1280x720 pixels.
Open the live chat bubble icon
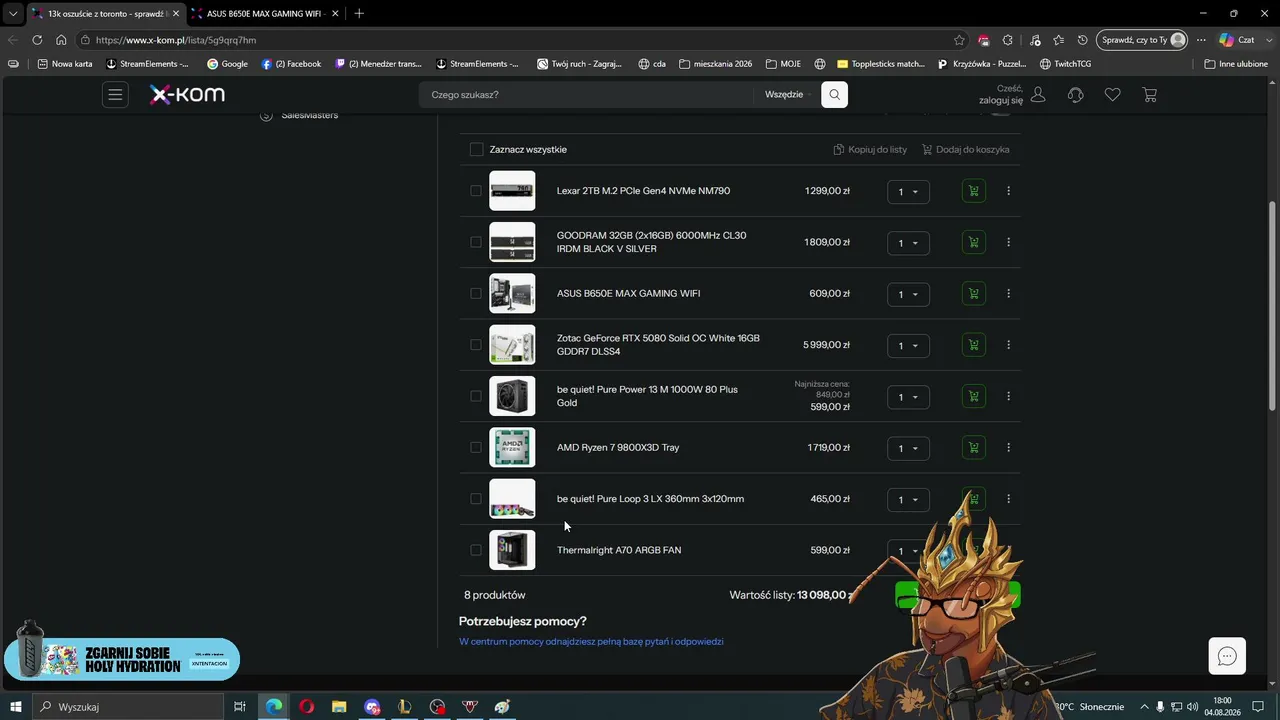[1227, 656]
